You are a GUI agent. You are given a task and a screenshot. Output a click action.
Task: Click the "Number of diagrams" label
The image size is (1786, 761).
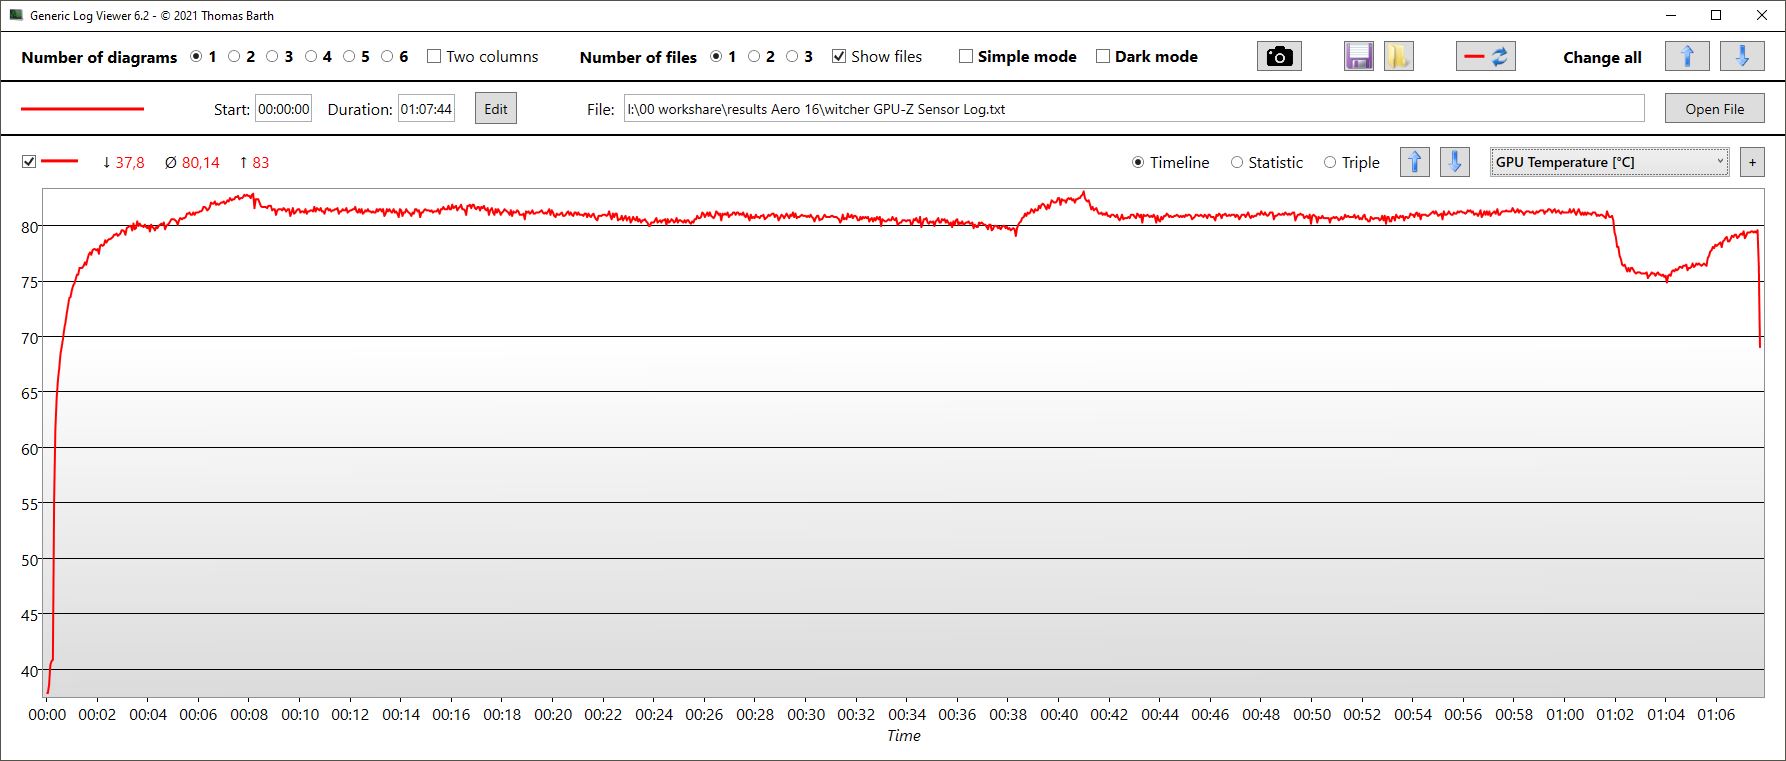point(99,57)
